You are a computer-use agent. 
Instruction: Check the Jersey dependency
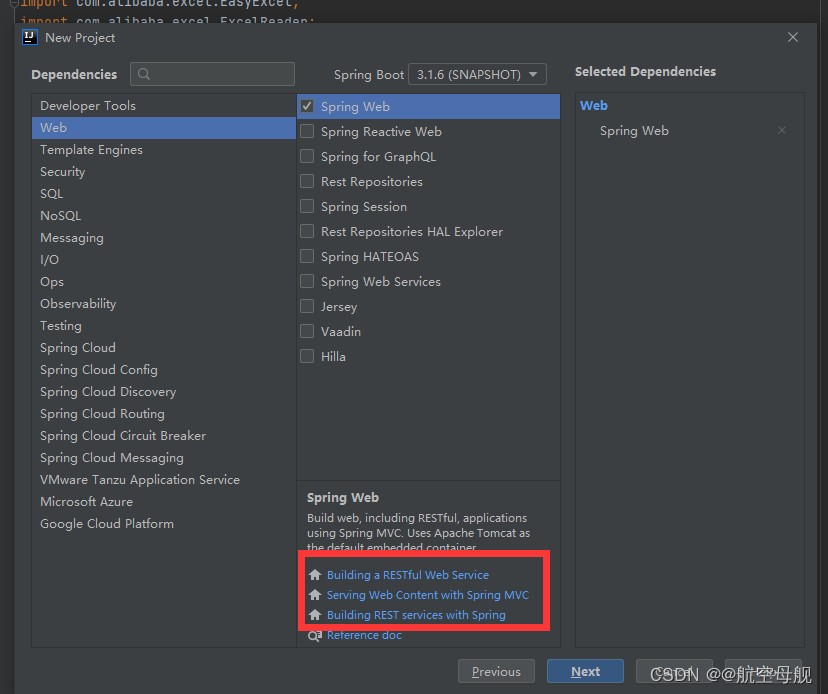[307, 306]
